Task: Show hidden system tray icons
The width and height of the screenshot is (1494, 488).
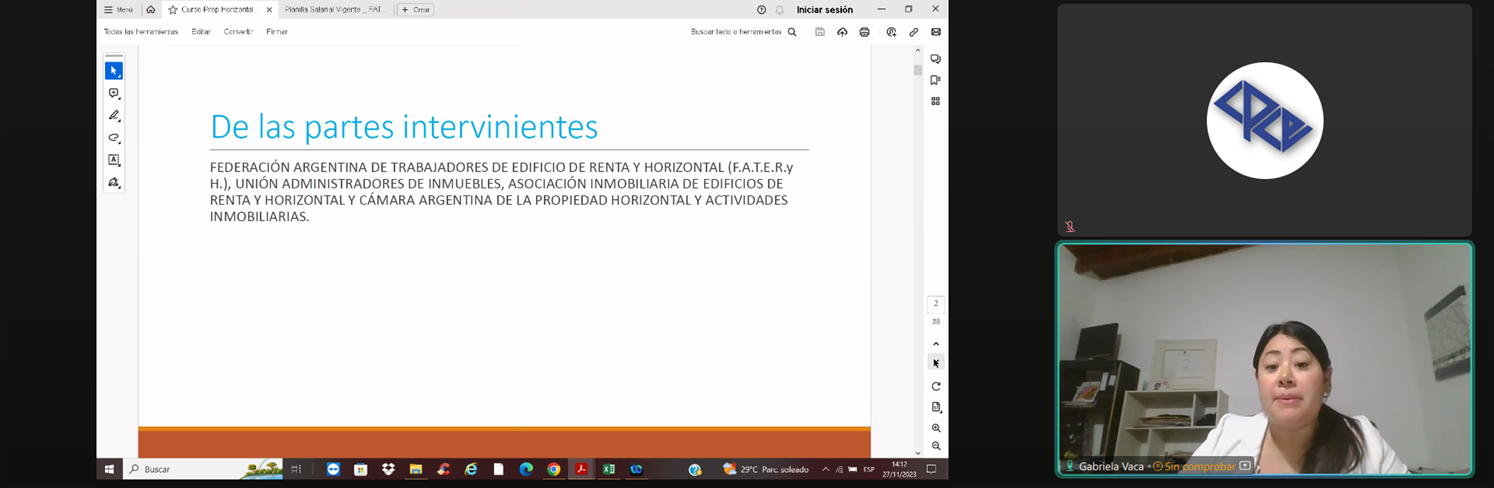Action: (826, 469)
